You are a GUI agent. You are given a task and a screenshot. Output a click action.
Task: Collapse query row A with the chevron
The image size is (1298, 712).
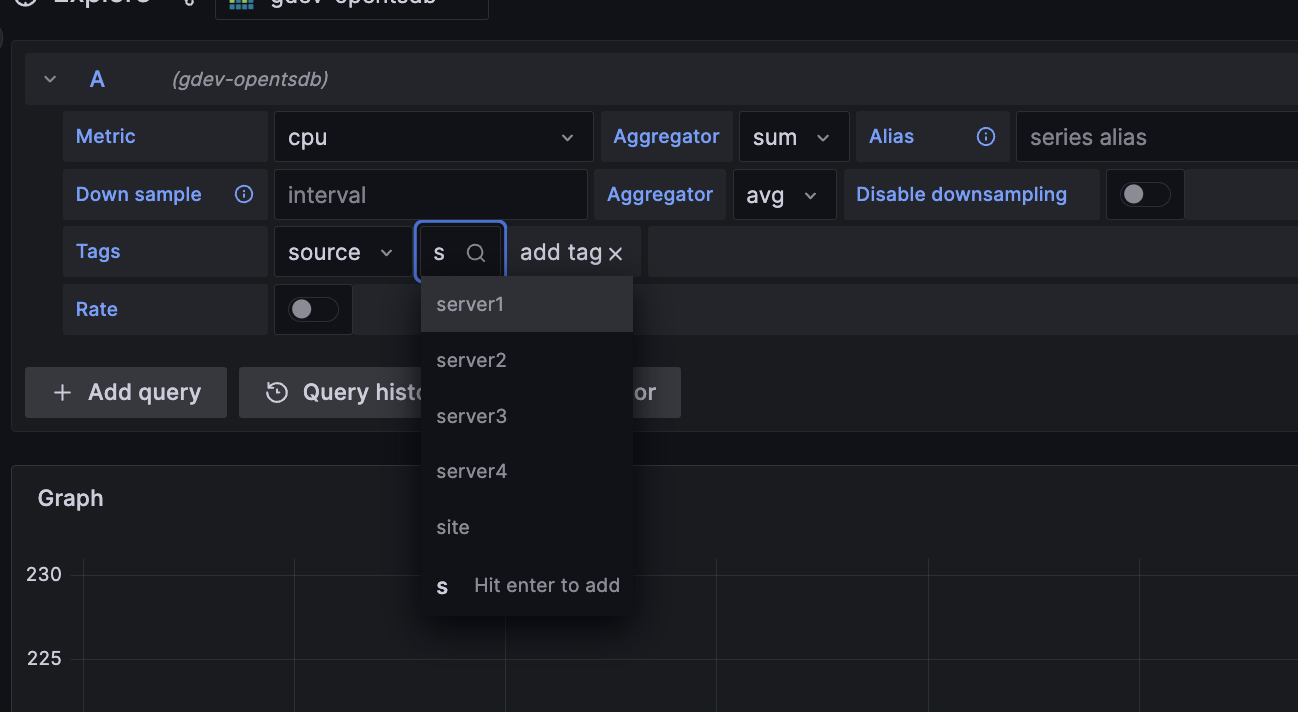point(48,78)
